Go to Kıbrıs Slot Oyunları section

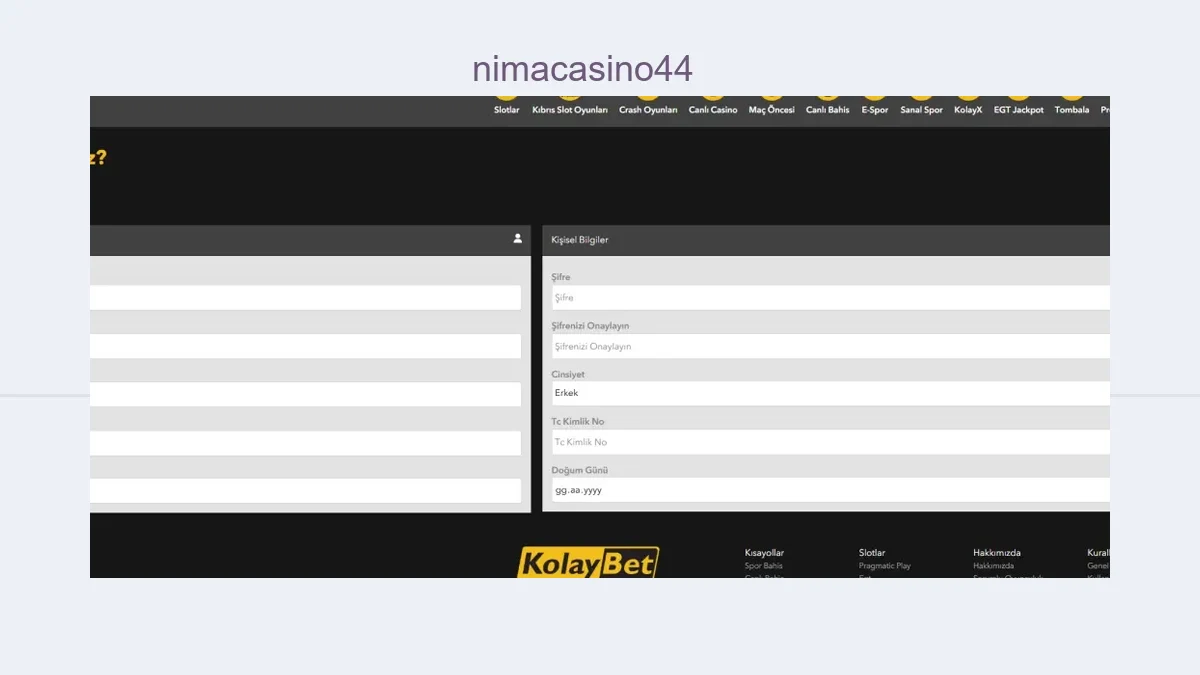click(570, 109)
